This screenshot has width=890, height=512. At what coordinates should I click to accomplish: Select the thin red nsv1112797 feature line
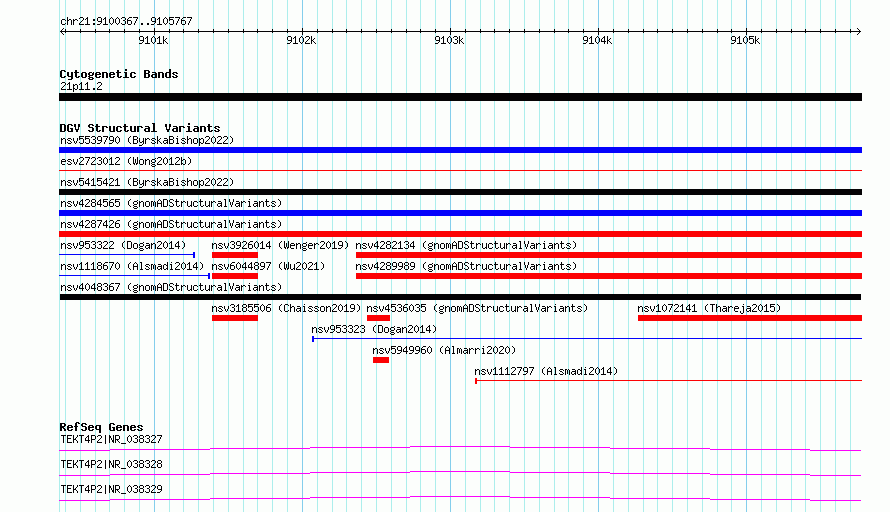[669, 381]
